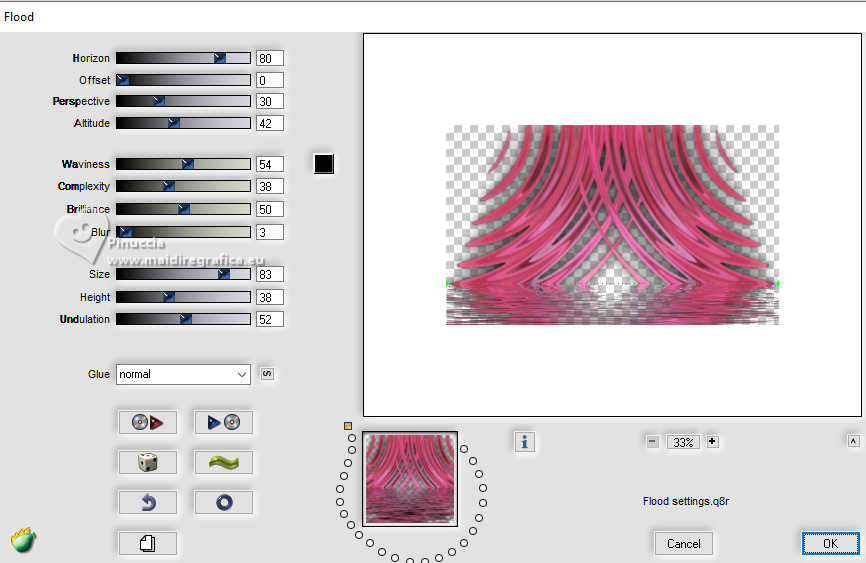Screen dimensions: 866x563
Task: Click the Complexity value field 38
Action: [270, 186]
